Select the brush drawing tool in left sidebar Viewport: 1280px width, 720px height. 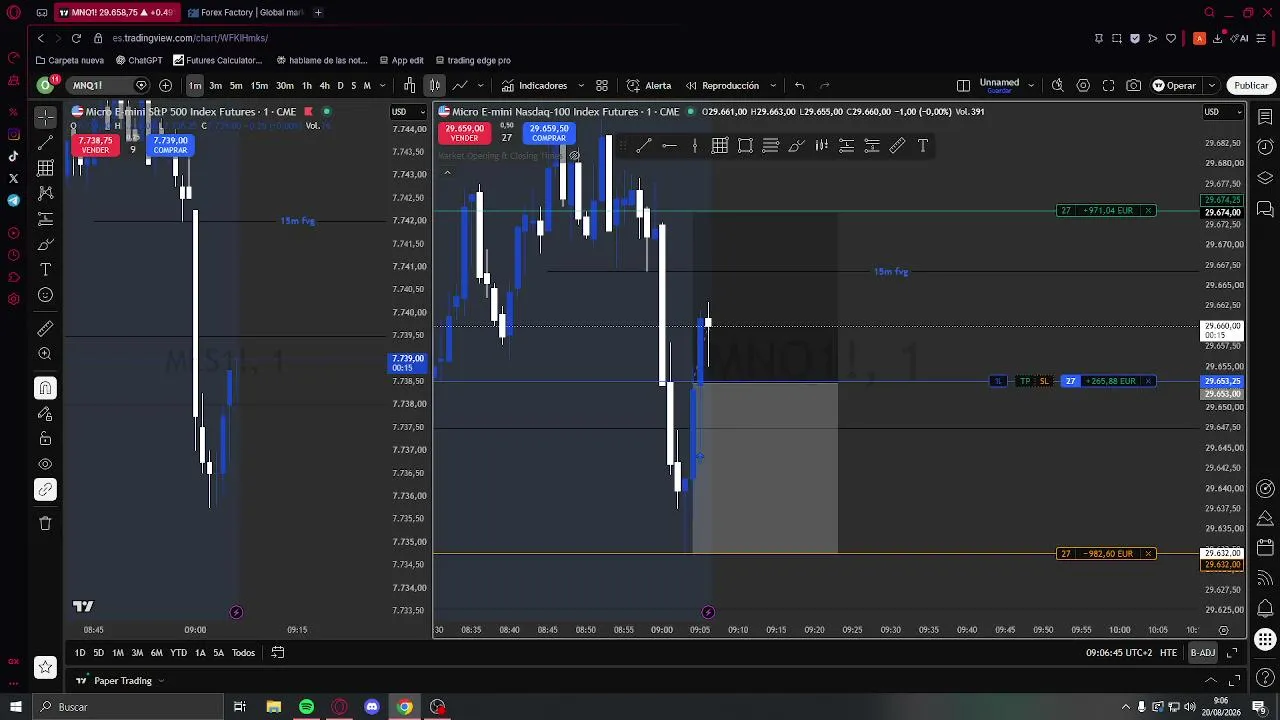tap(45, 244)
